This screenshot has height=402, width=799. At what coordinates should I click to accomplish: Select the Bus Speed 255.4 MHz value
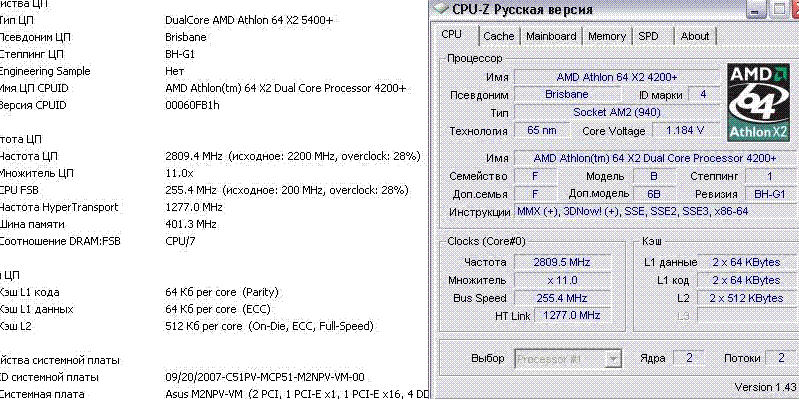point(560,298)
